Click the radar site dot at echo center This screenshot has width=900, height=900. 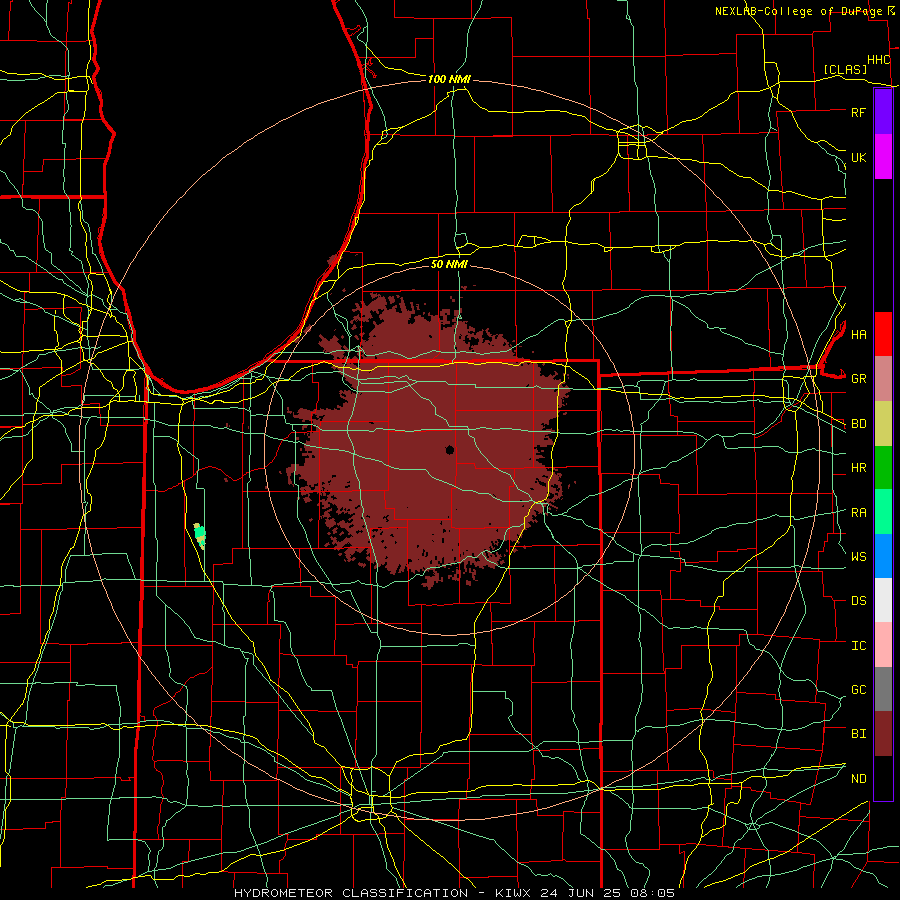click(x=450, y=449)
